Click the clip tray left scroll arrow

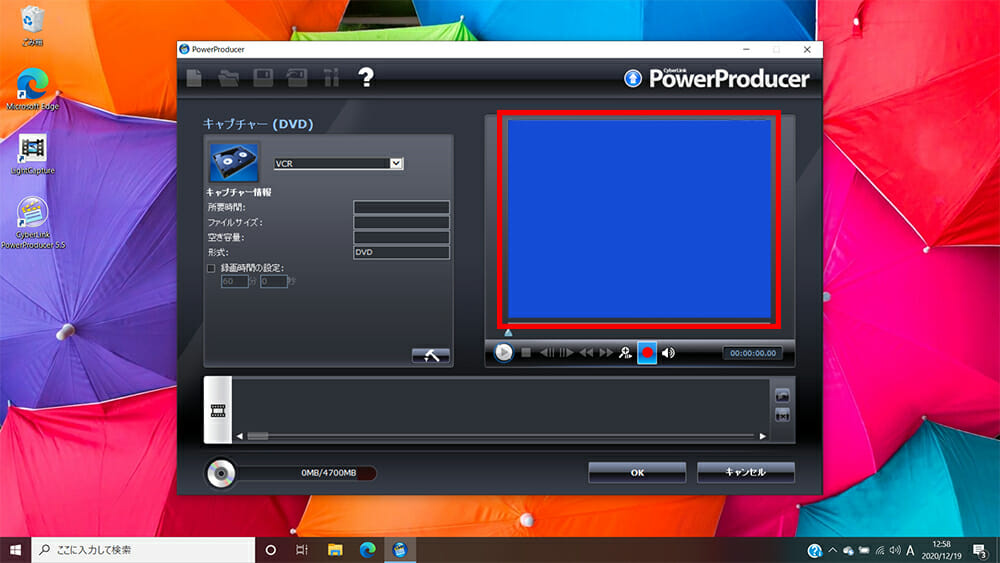tap(240, 436)
